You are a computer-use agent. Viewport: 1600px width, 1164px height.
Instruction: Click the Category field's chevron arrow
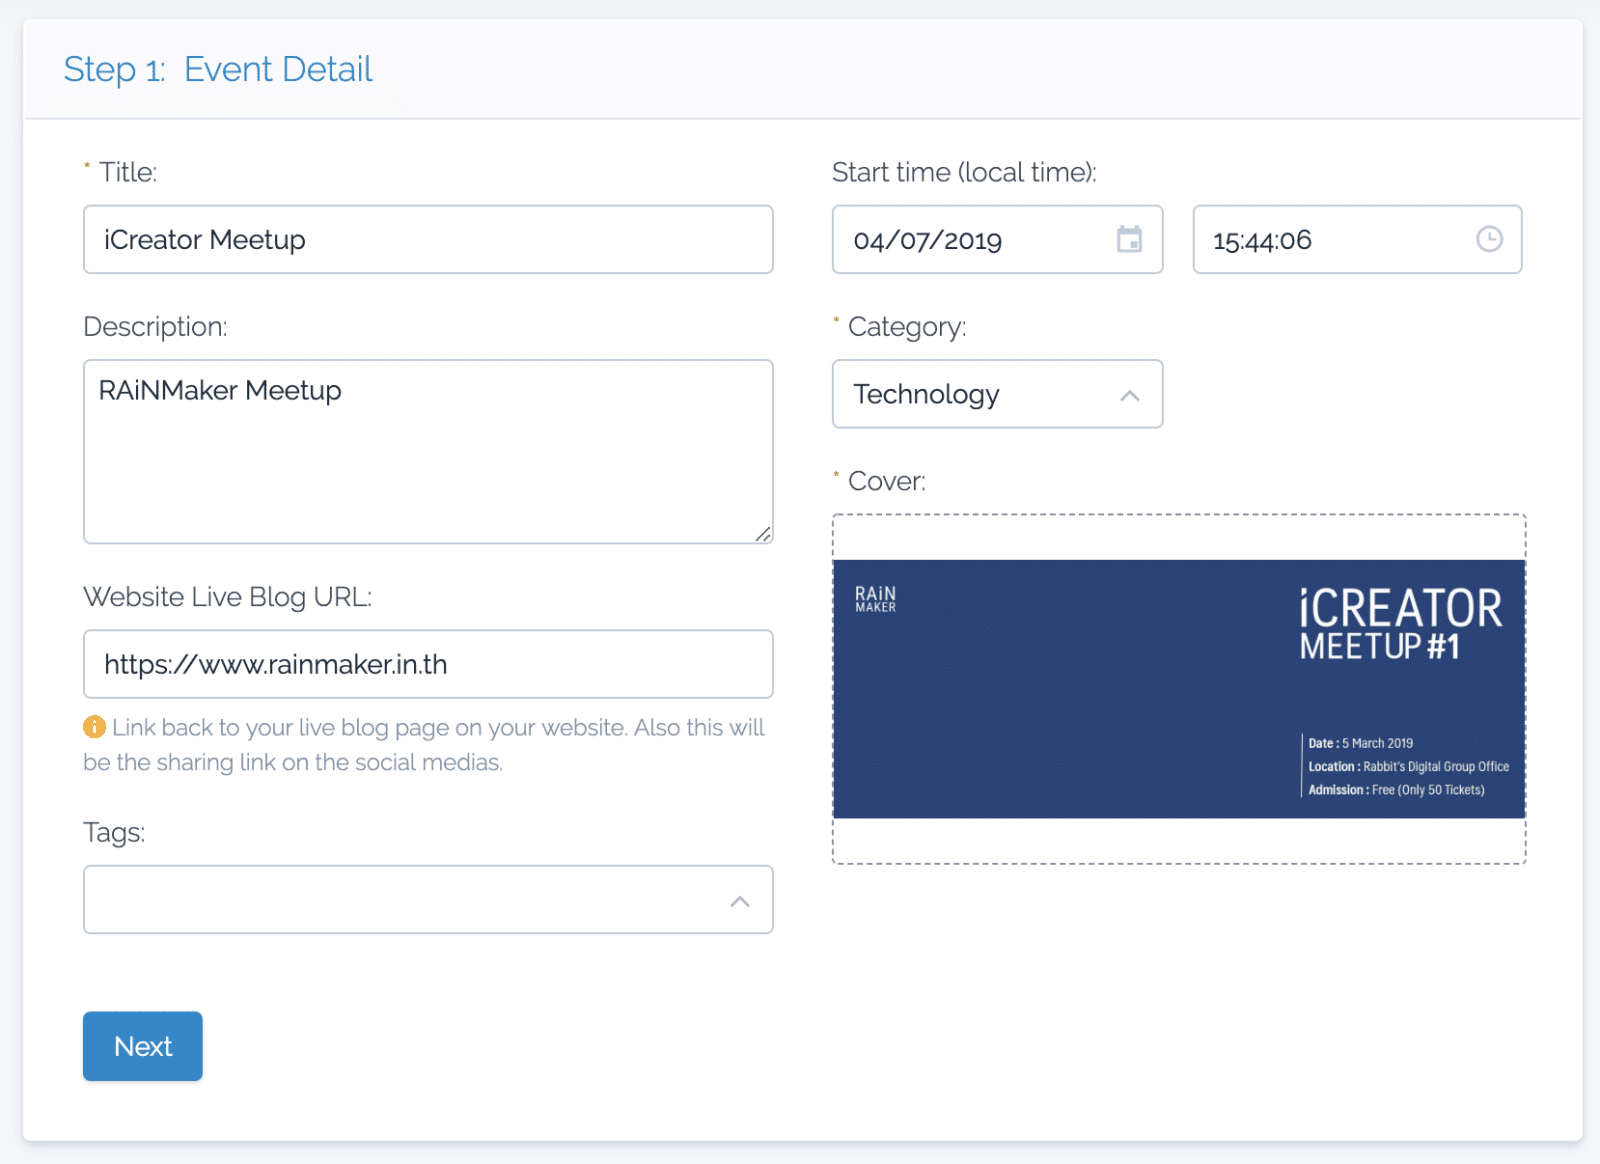click(1130, 395)
